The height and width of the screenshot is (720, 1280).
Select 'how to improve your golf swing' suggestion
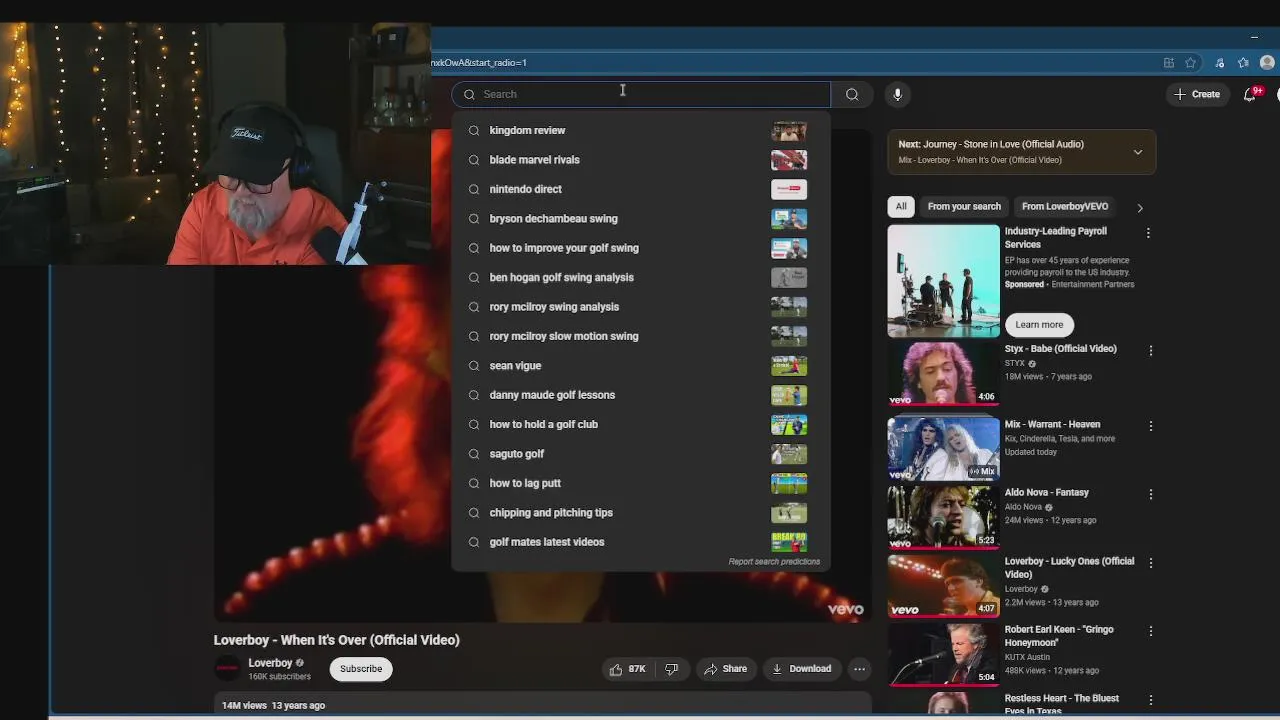pyautogui.click(x=641, y=248)
